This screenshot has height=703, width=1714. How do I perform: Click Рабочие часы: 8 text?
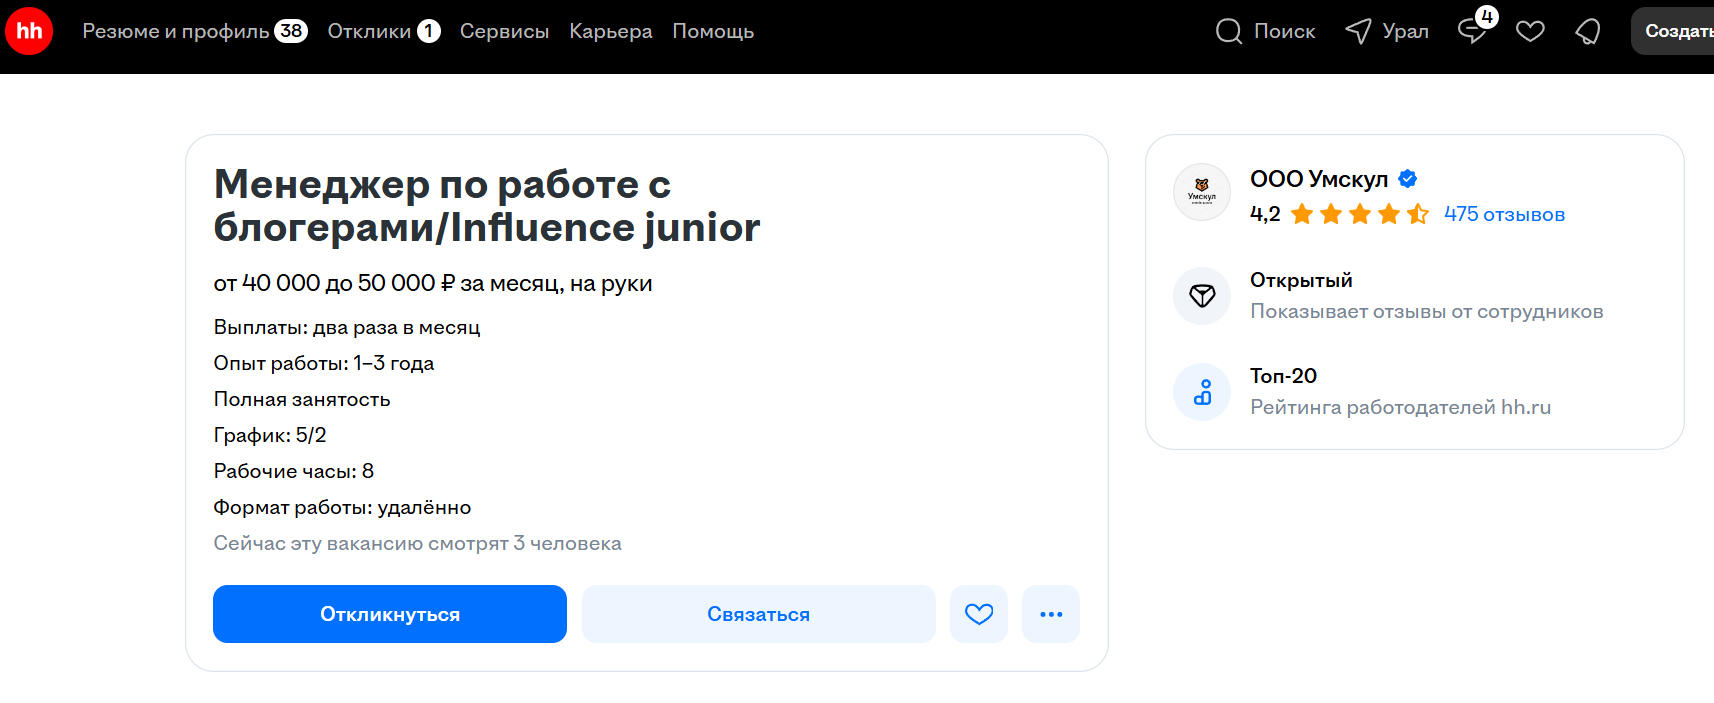point(294,471)
